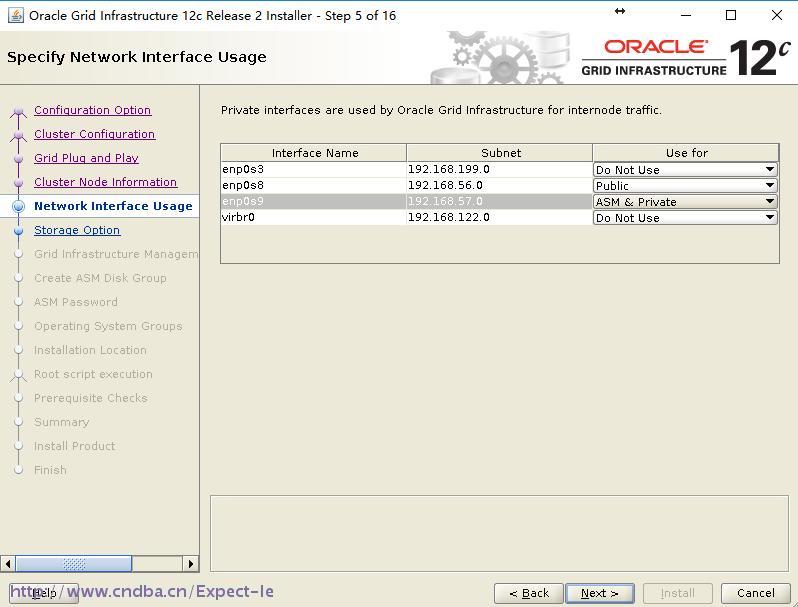Jump to the Storage Option step
The width and height of the screenshot is (798, 607).
point(77,230)
